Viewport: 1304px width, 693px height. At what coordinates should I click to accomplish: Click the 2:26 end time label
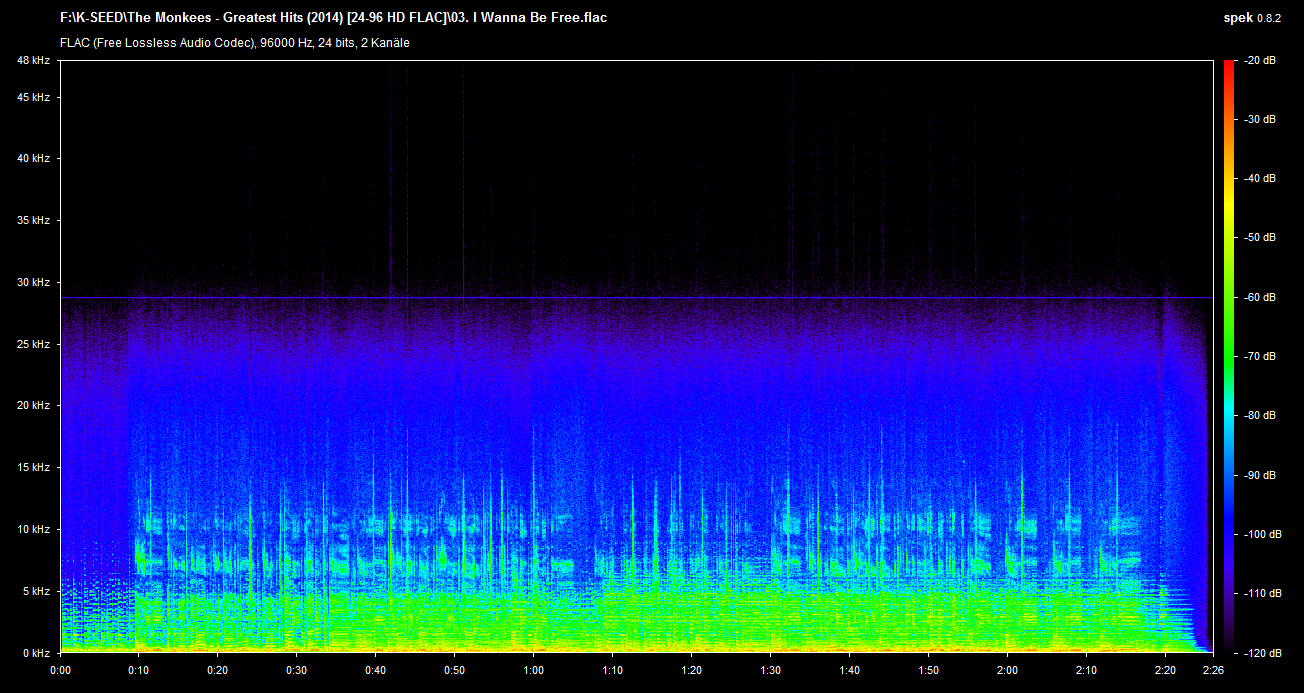1213,670
